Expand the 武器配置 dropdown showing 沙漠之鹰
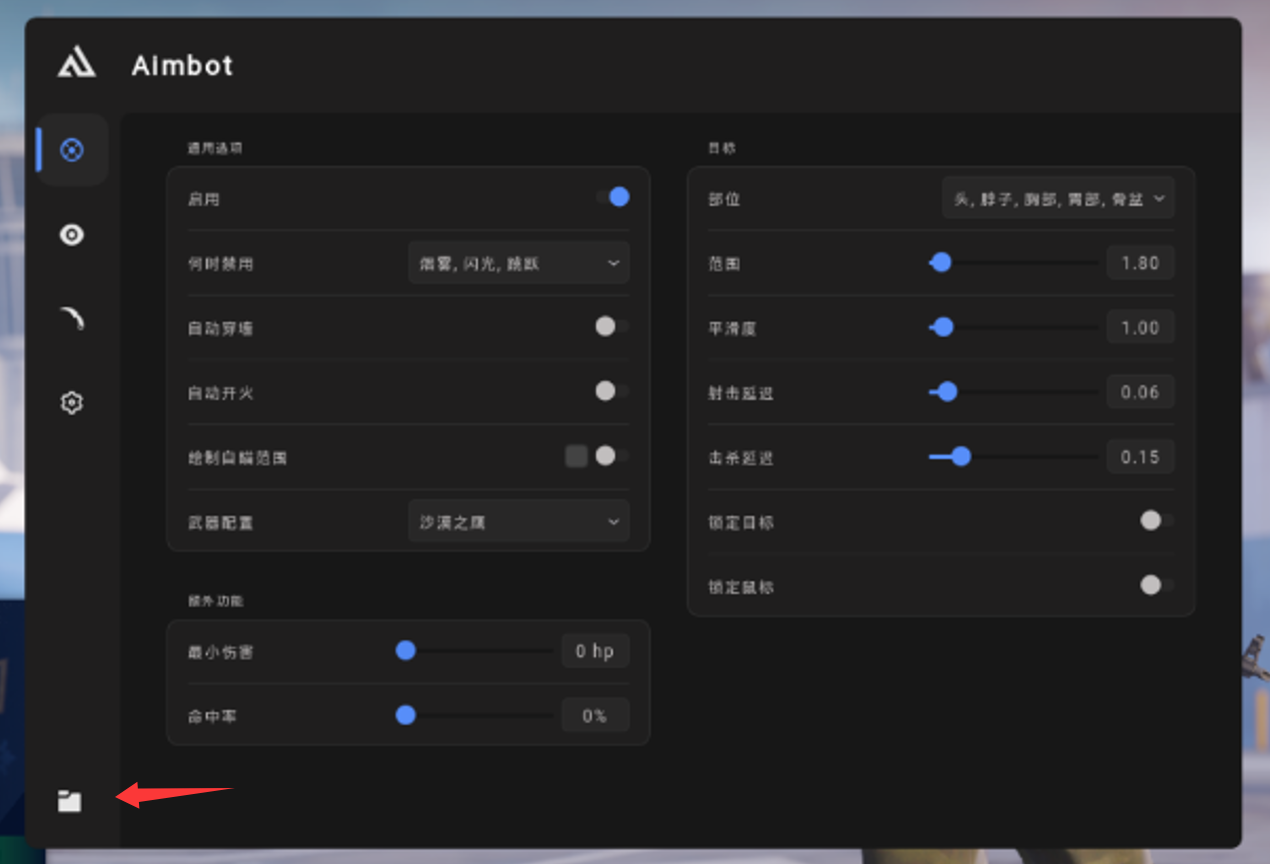Viewport: 1270px width, 864px height. coord(518,522)
